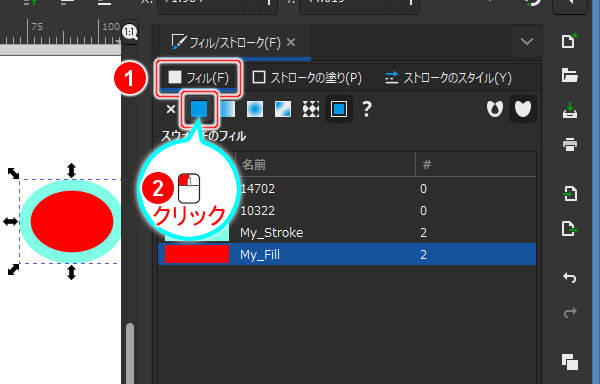Import a file using the import icon
600x384 pixels.
(569, 194)
